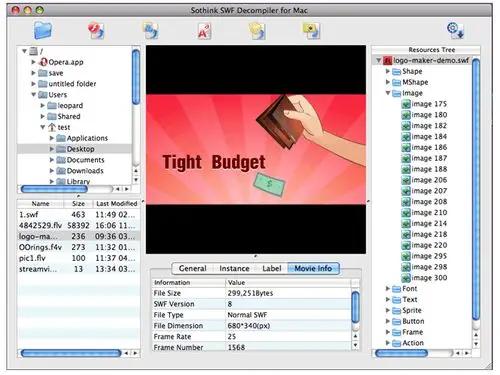
Task: Select image 180 in Resources Tree
Action: coord(424,115)
